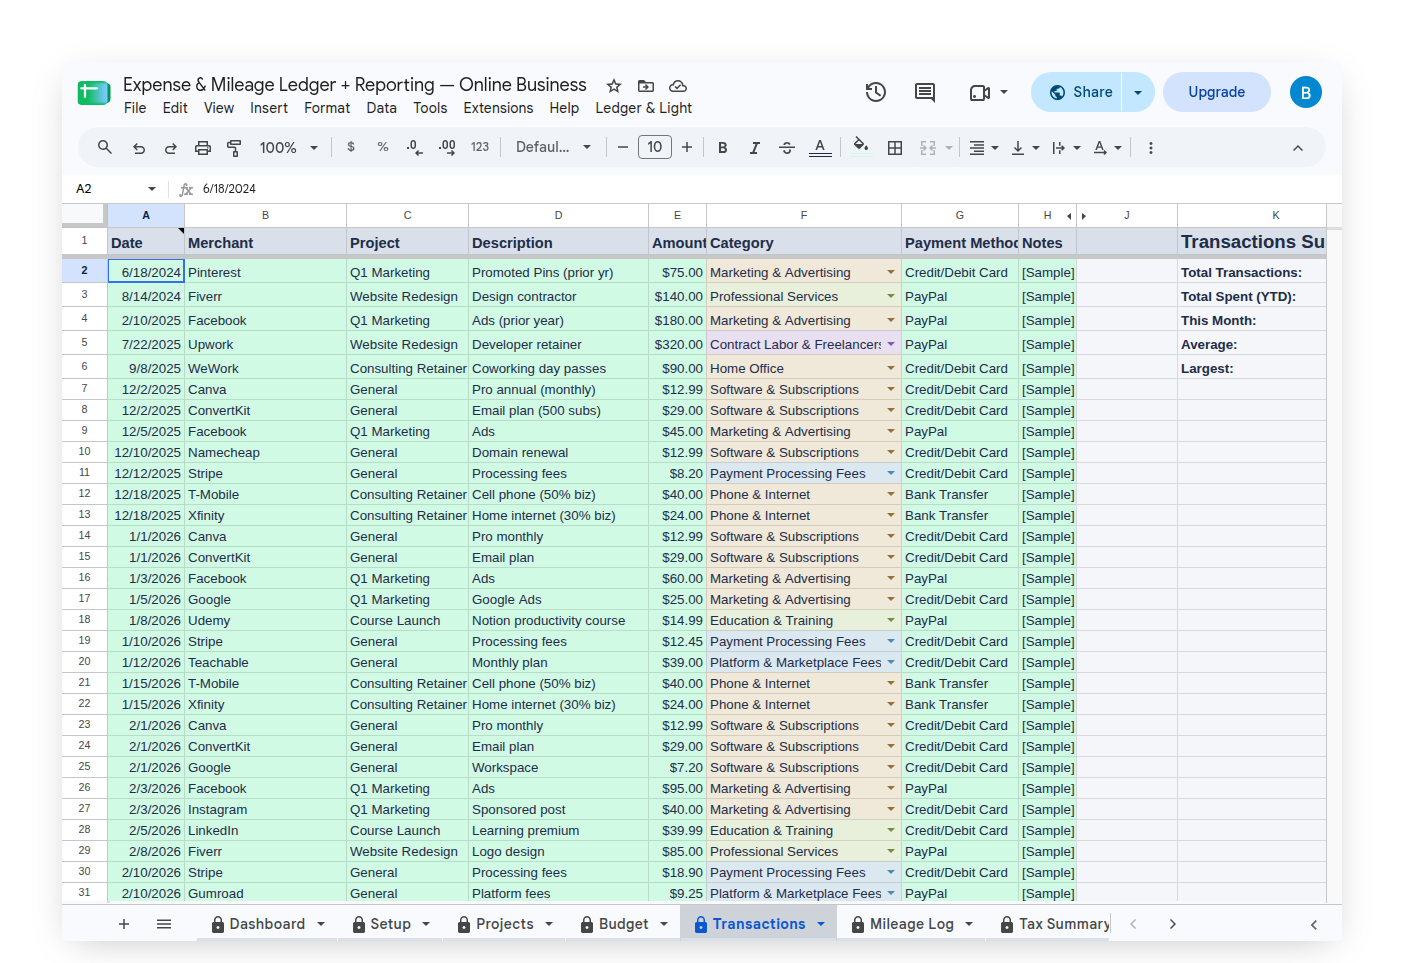This screenshot has height=963, width=1404.
Task: Open the Extensions menu
Action: 498,108
